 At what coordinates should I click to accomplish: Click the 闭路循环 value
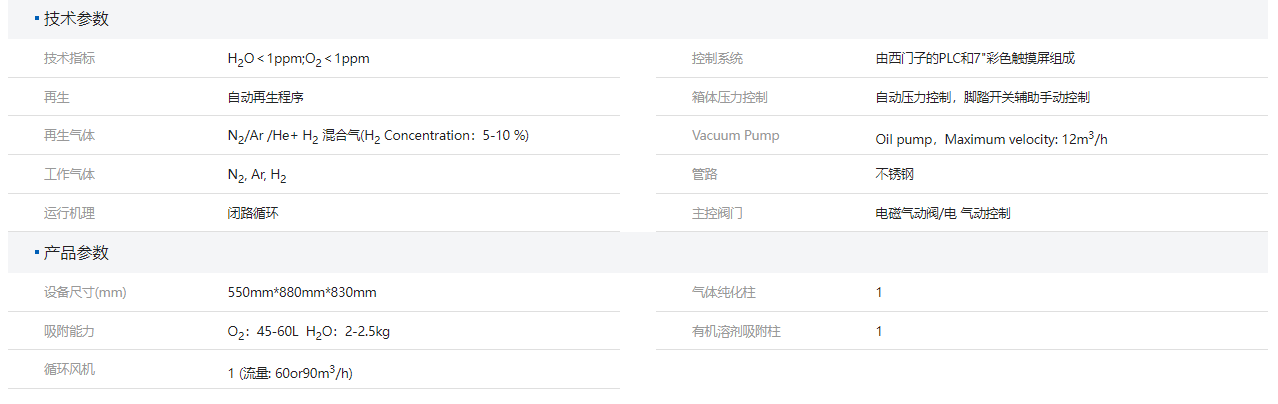tap(253, 213)
